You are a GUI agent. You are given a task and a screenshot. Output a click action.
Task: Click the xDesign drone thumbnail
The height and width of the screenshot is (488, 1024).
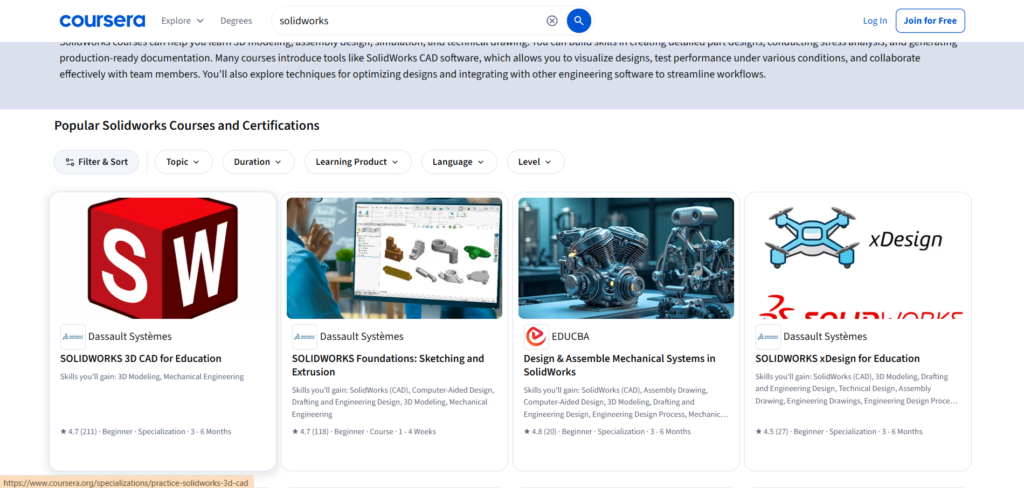pyautogui.click(x=858, y=258)
